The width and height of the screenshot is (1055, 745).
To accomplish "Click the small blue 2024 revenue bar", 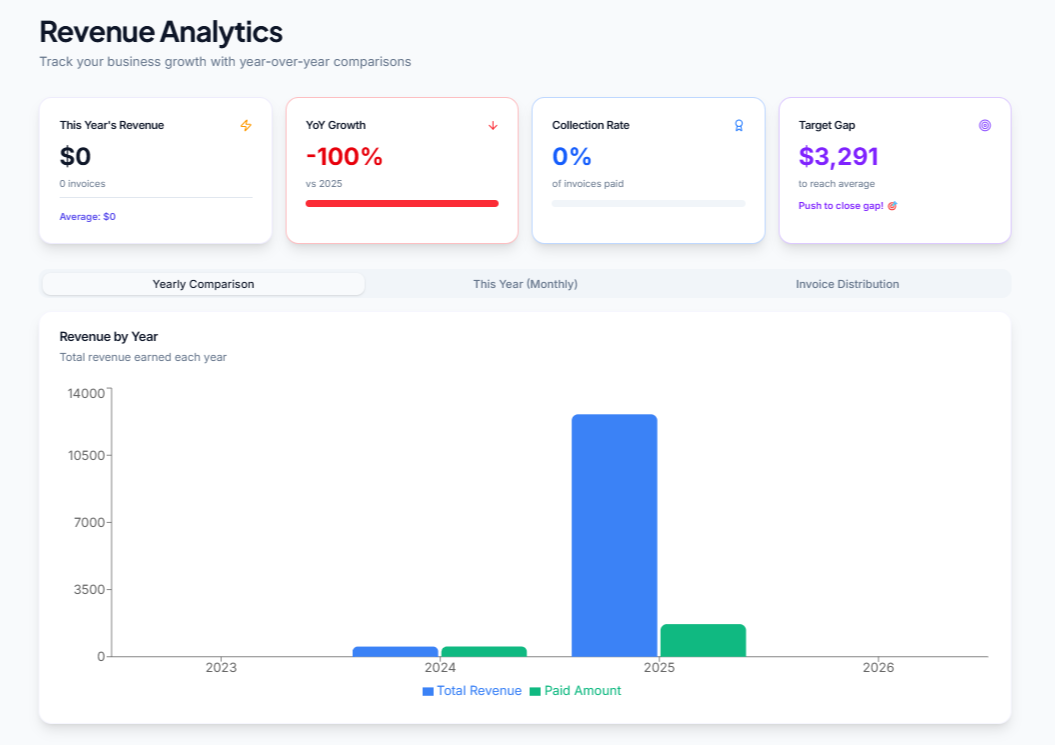I will pos(396,651).
